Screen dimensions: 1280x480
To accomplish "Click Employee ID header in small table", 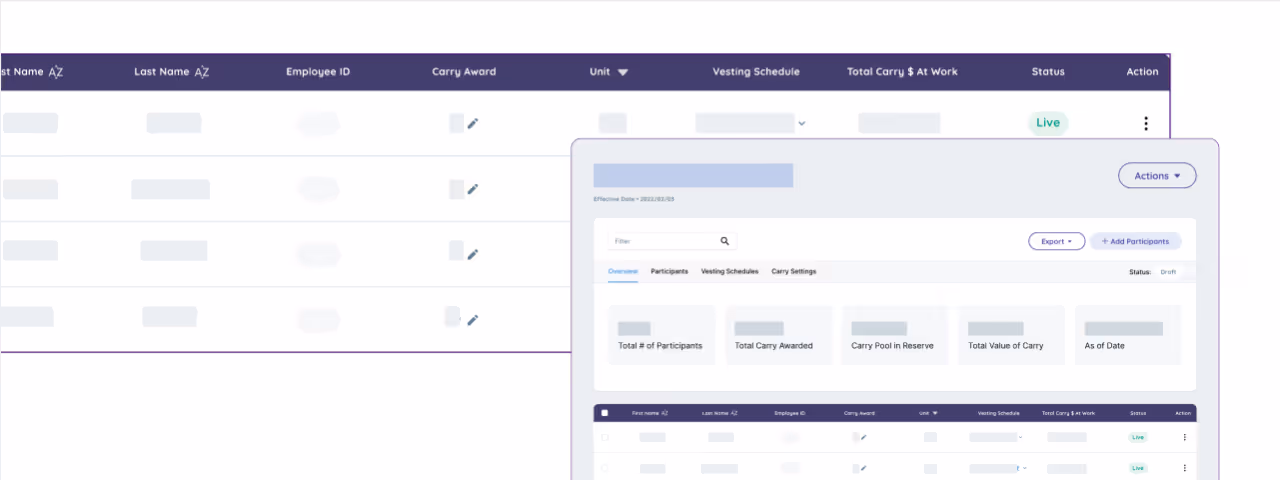I will [x=789, y=413].
